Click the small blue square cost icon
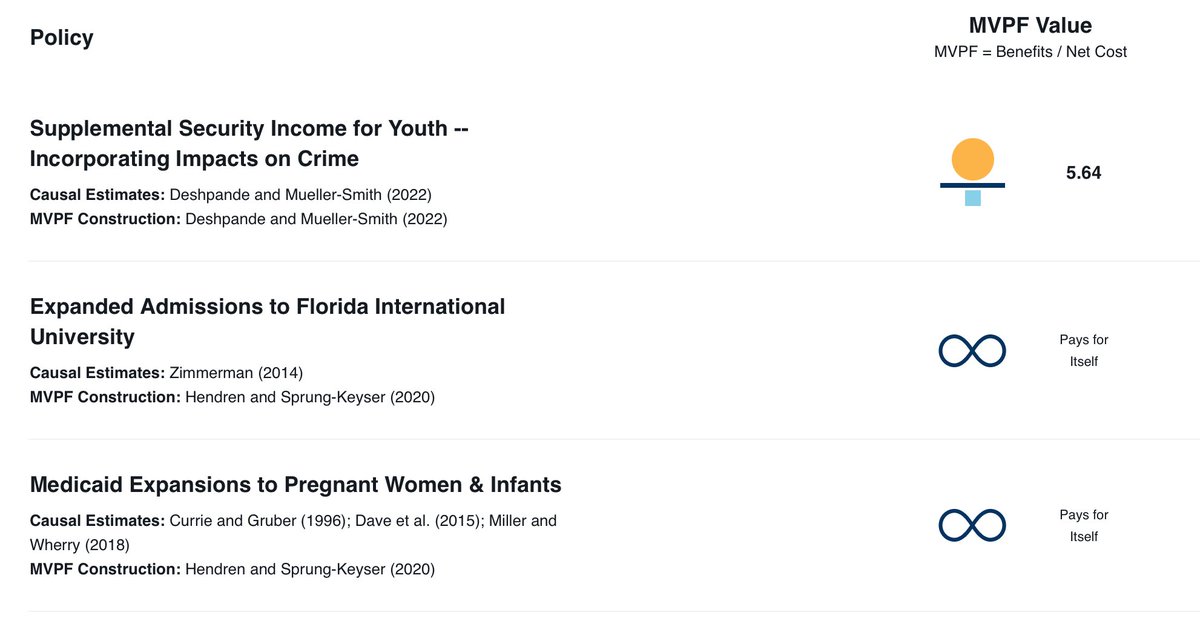The width and height of the screenshot is (1200, 618). point(972,198)
